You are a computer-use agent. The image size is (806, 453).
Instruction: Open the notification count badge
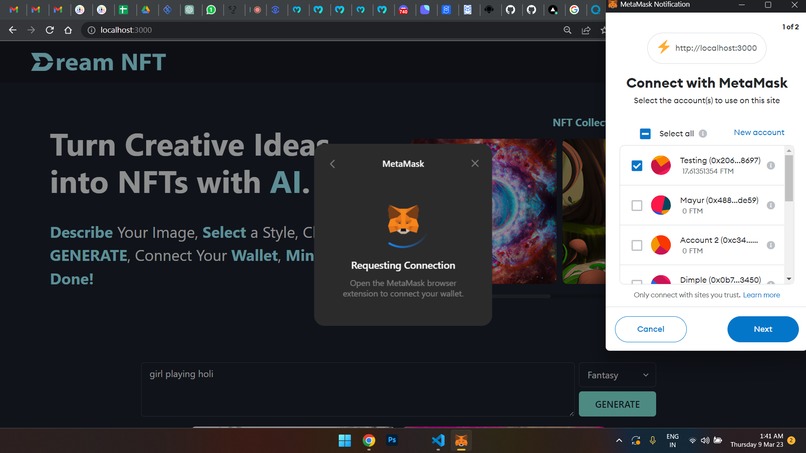(x=792, y=441)
